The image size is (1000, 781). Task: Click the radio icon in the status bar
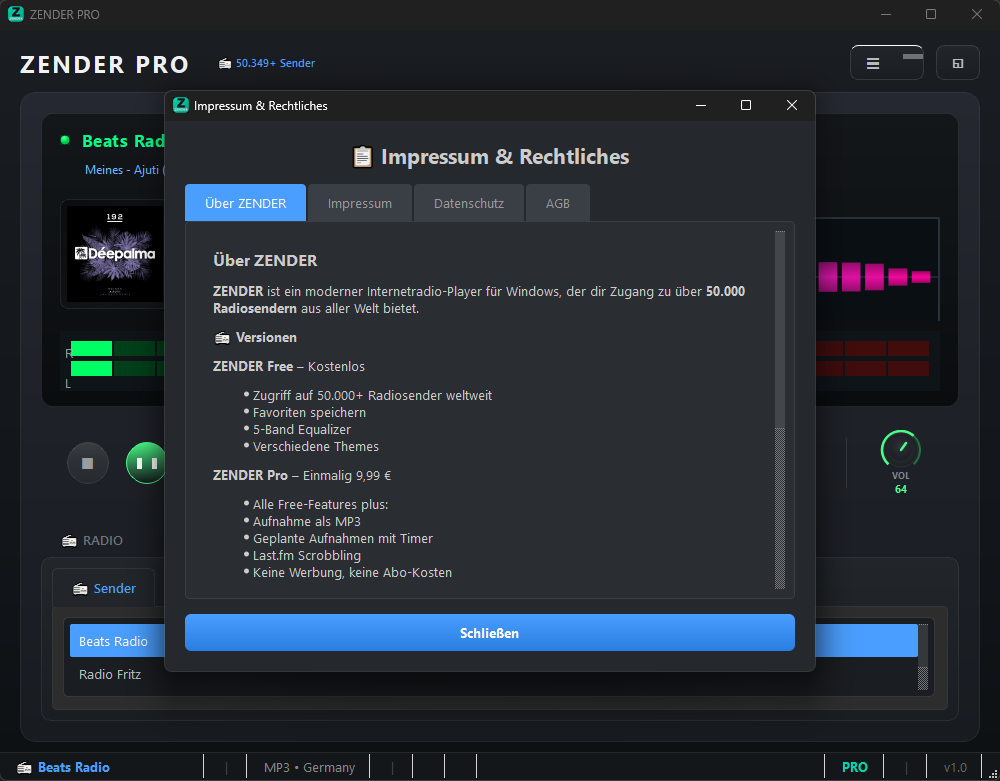24,767
